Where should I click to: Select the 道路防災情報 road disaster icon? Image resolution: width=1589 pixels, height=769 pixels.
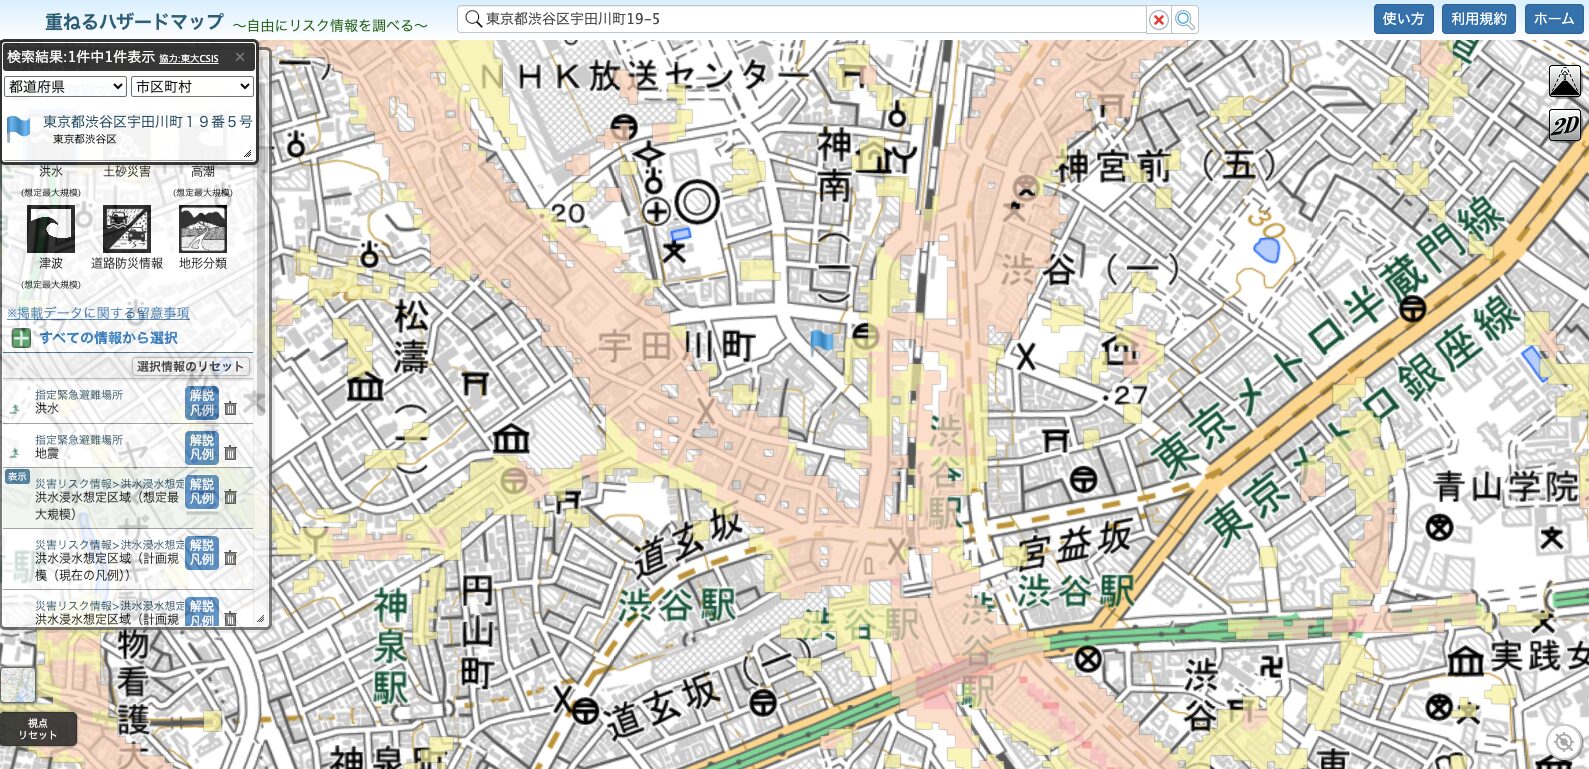click(x=127, y=229)
